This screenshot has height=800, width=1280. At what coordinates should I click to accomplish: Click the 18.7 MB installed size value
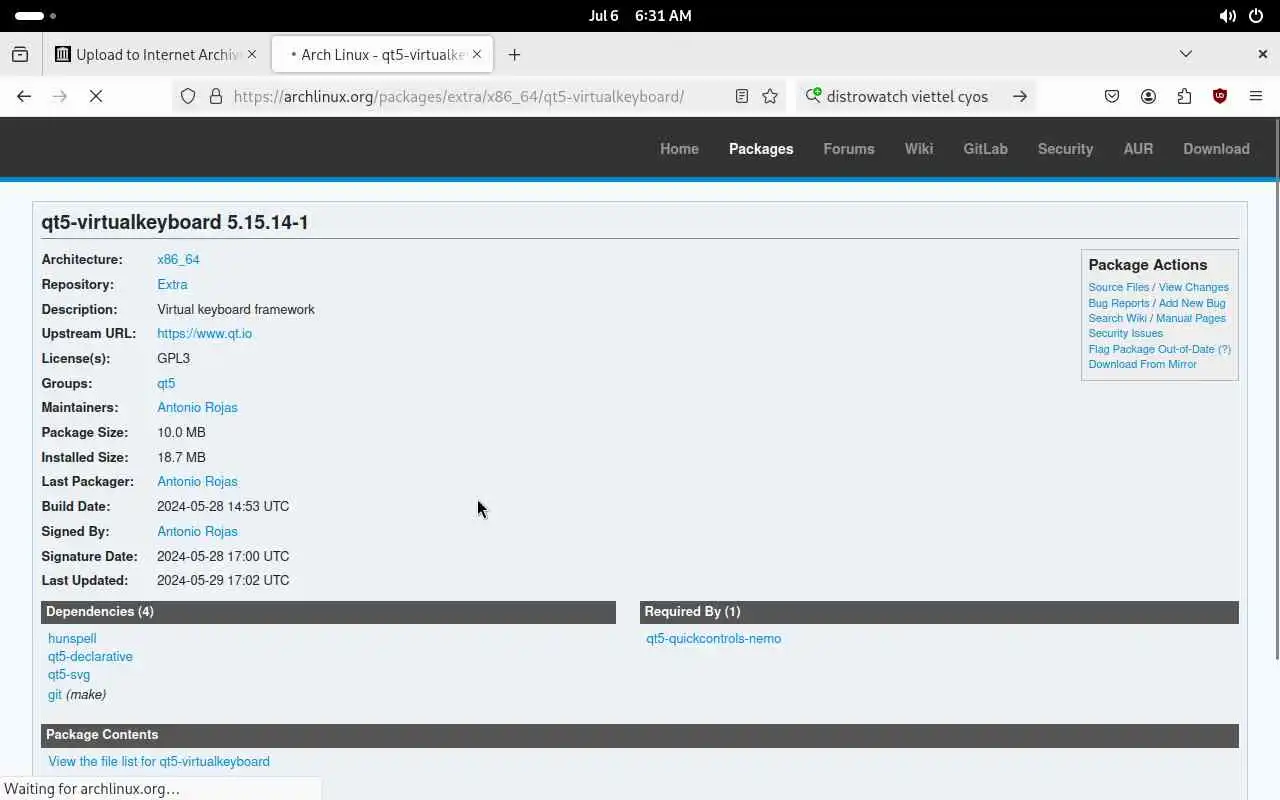(181, 457)
